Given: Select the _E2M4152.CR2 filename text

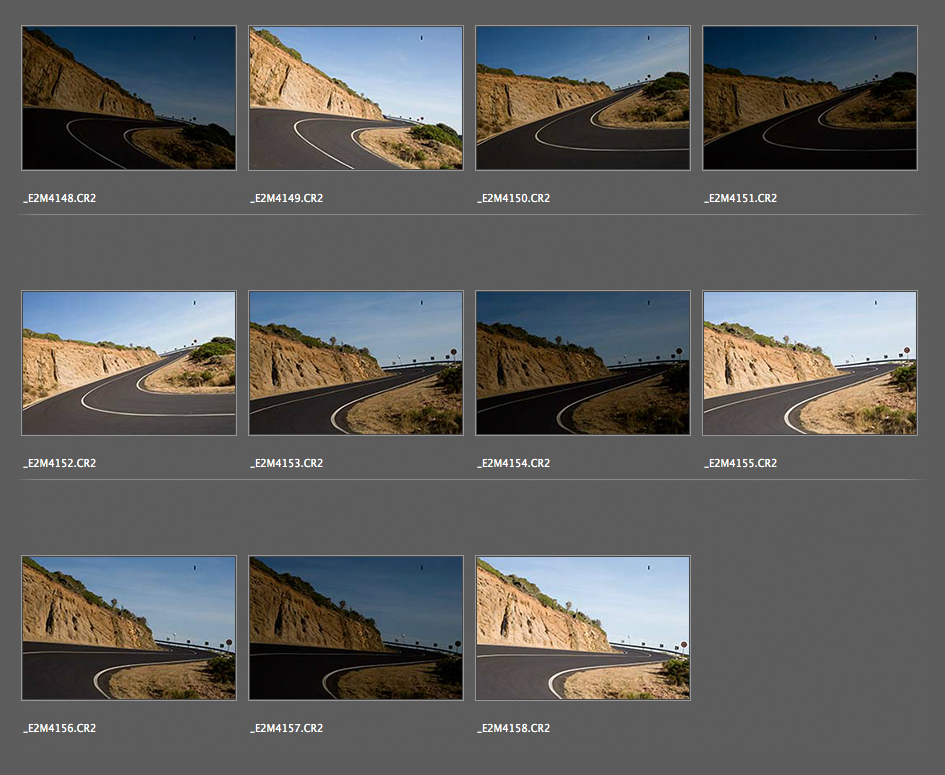Looking at the screenshot, I should (60, 464).
